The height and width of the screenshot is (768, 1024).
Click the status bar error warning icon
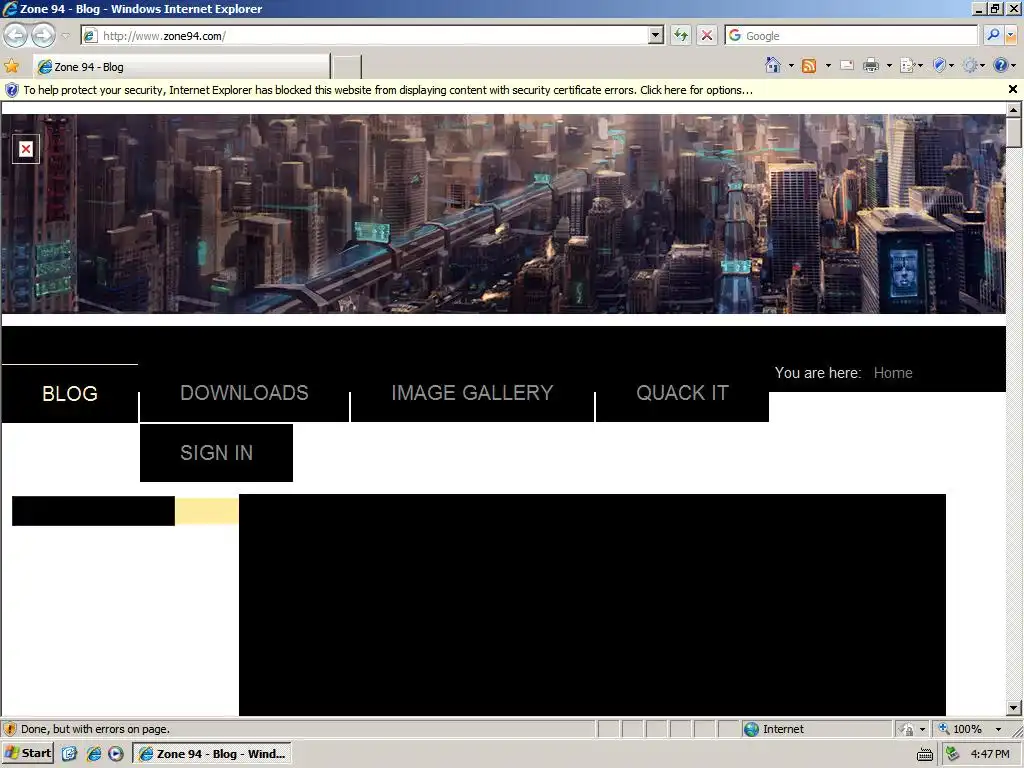click(x=10, y=729)
